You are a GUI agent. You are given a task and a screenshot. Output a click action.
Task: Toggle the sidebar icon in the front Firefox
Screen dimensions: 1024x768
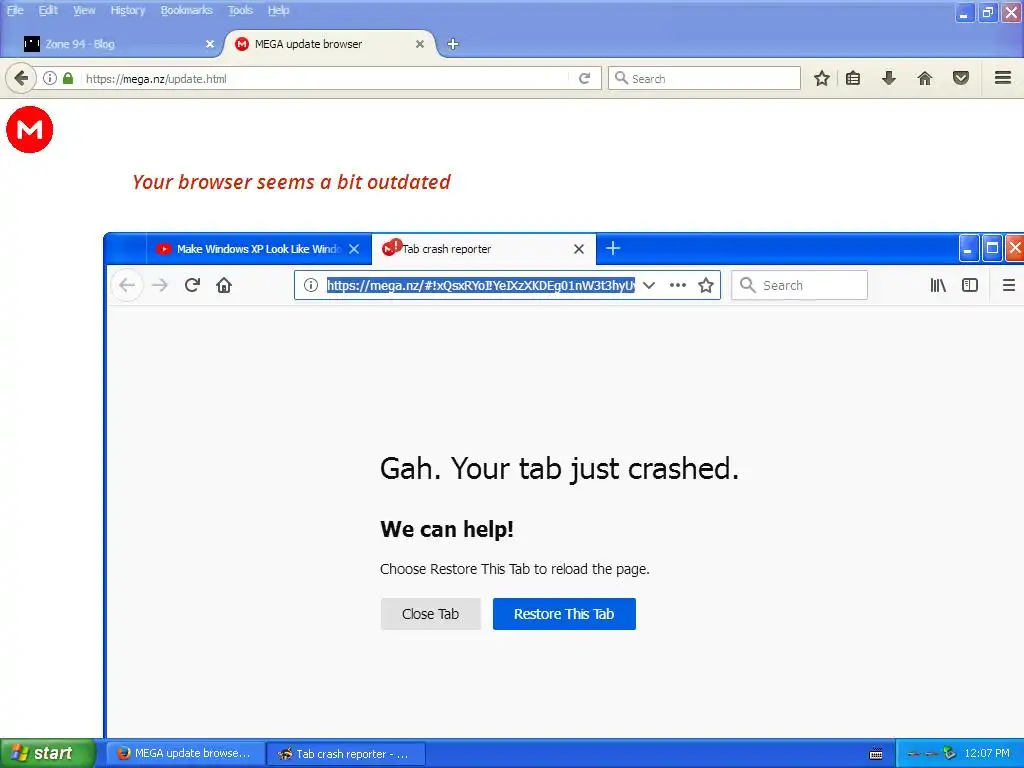970,285
